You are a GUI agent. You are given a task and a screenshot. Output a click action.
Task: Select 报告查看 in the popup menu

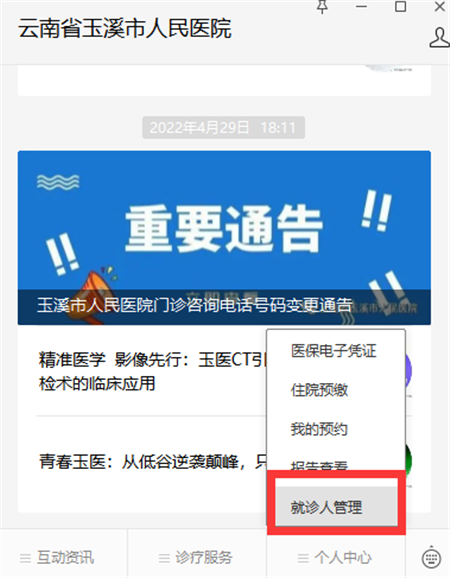(x=319, y=464)
